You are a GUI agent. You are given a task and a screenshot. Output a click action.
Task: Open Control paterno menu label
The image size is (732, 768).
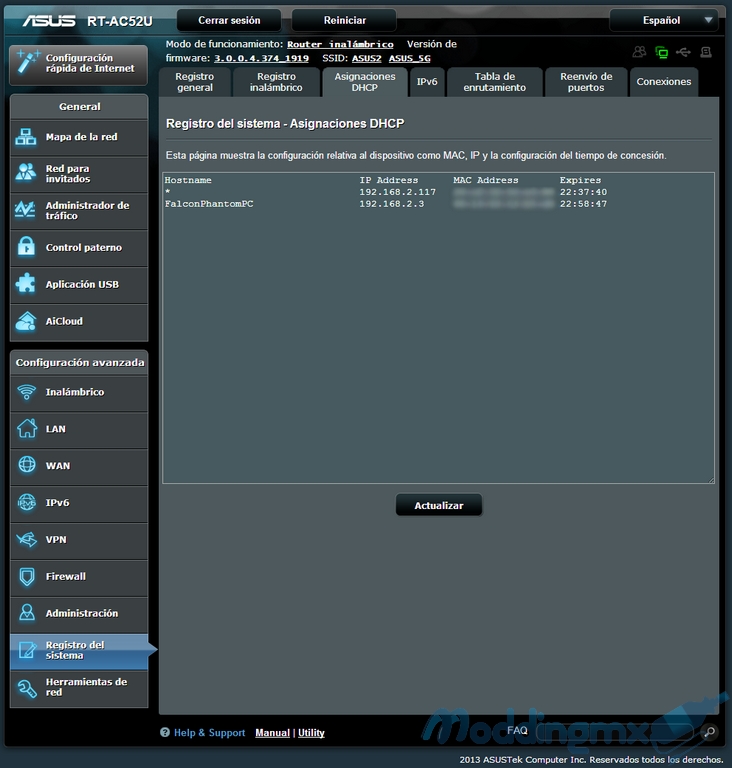pos(84,247)
